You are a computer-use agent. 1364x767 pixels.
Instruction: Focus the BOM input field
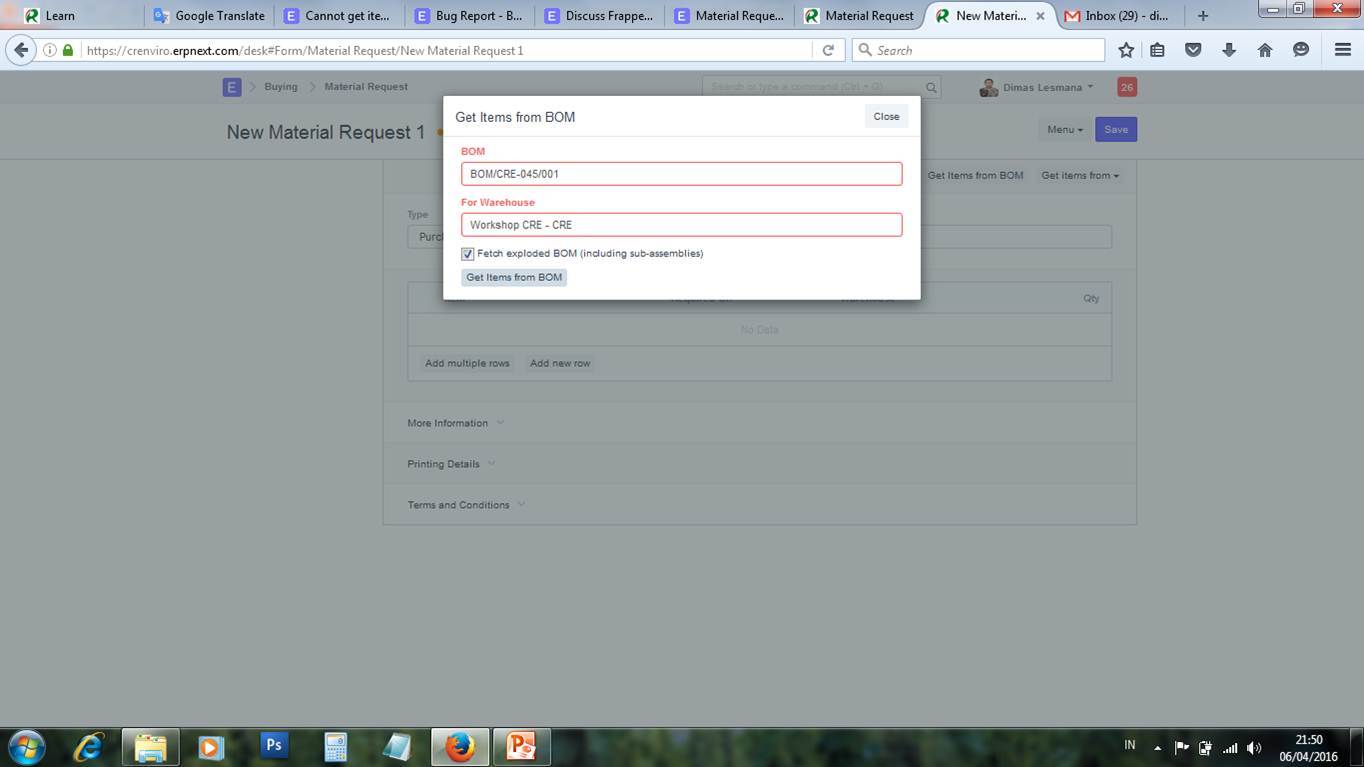681,174
